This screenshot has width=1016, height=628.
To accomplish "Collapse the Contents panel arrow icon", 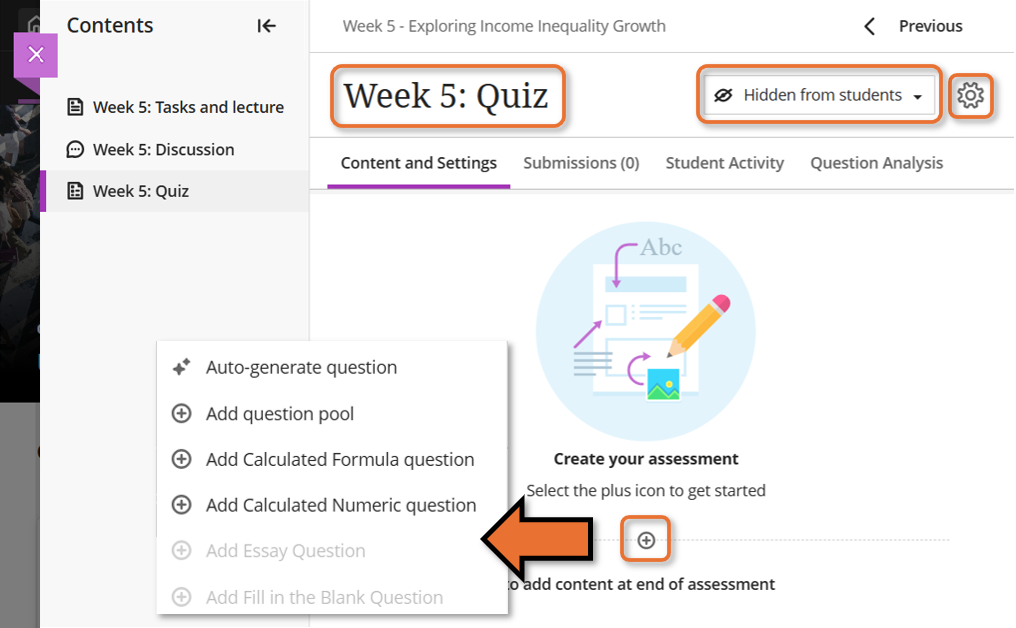I will 266,26.
